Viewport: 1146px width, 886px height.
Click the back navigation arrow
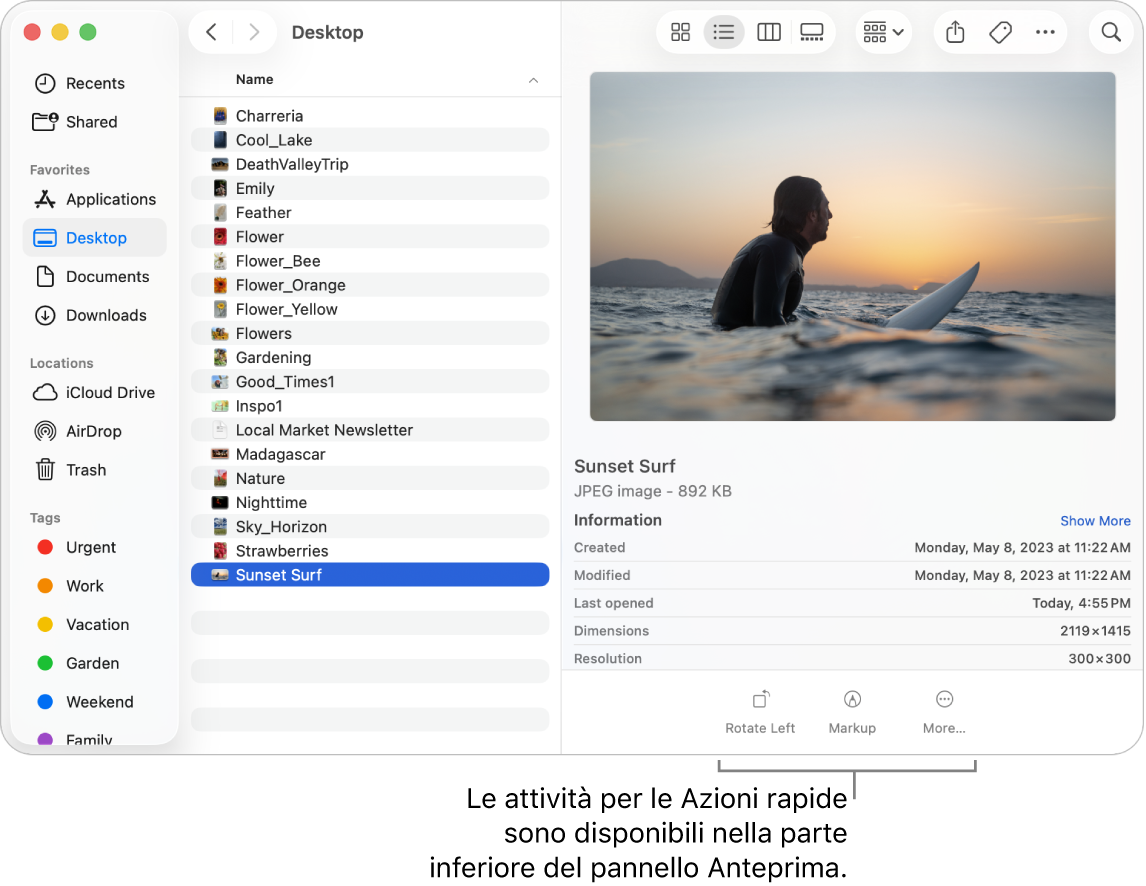coord(211,32)
